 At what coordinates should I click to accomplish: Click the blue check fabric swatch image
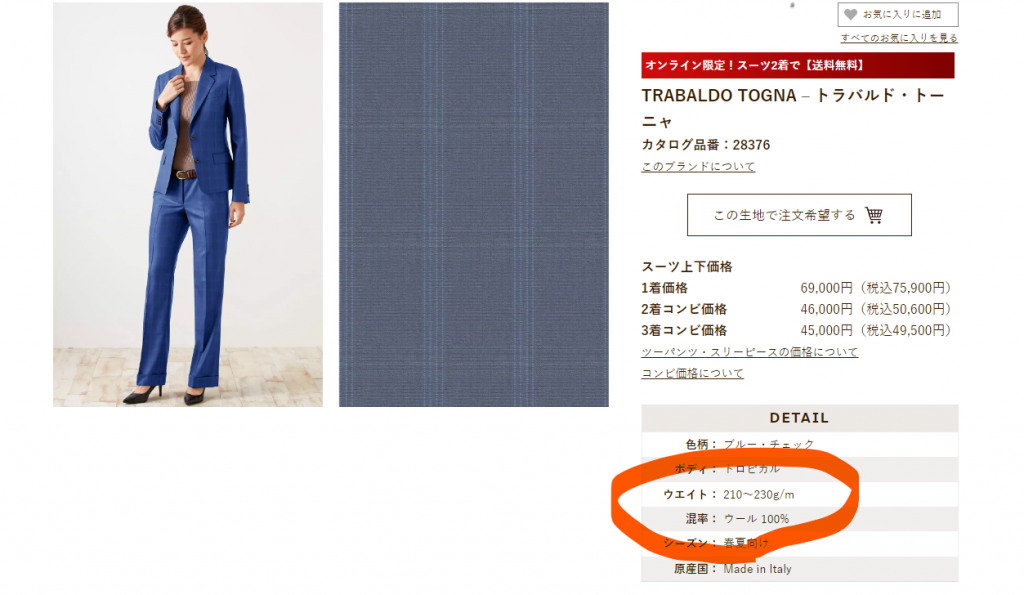click(473, 204)
